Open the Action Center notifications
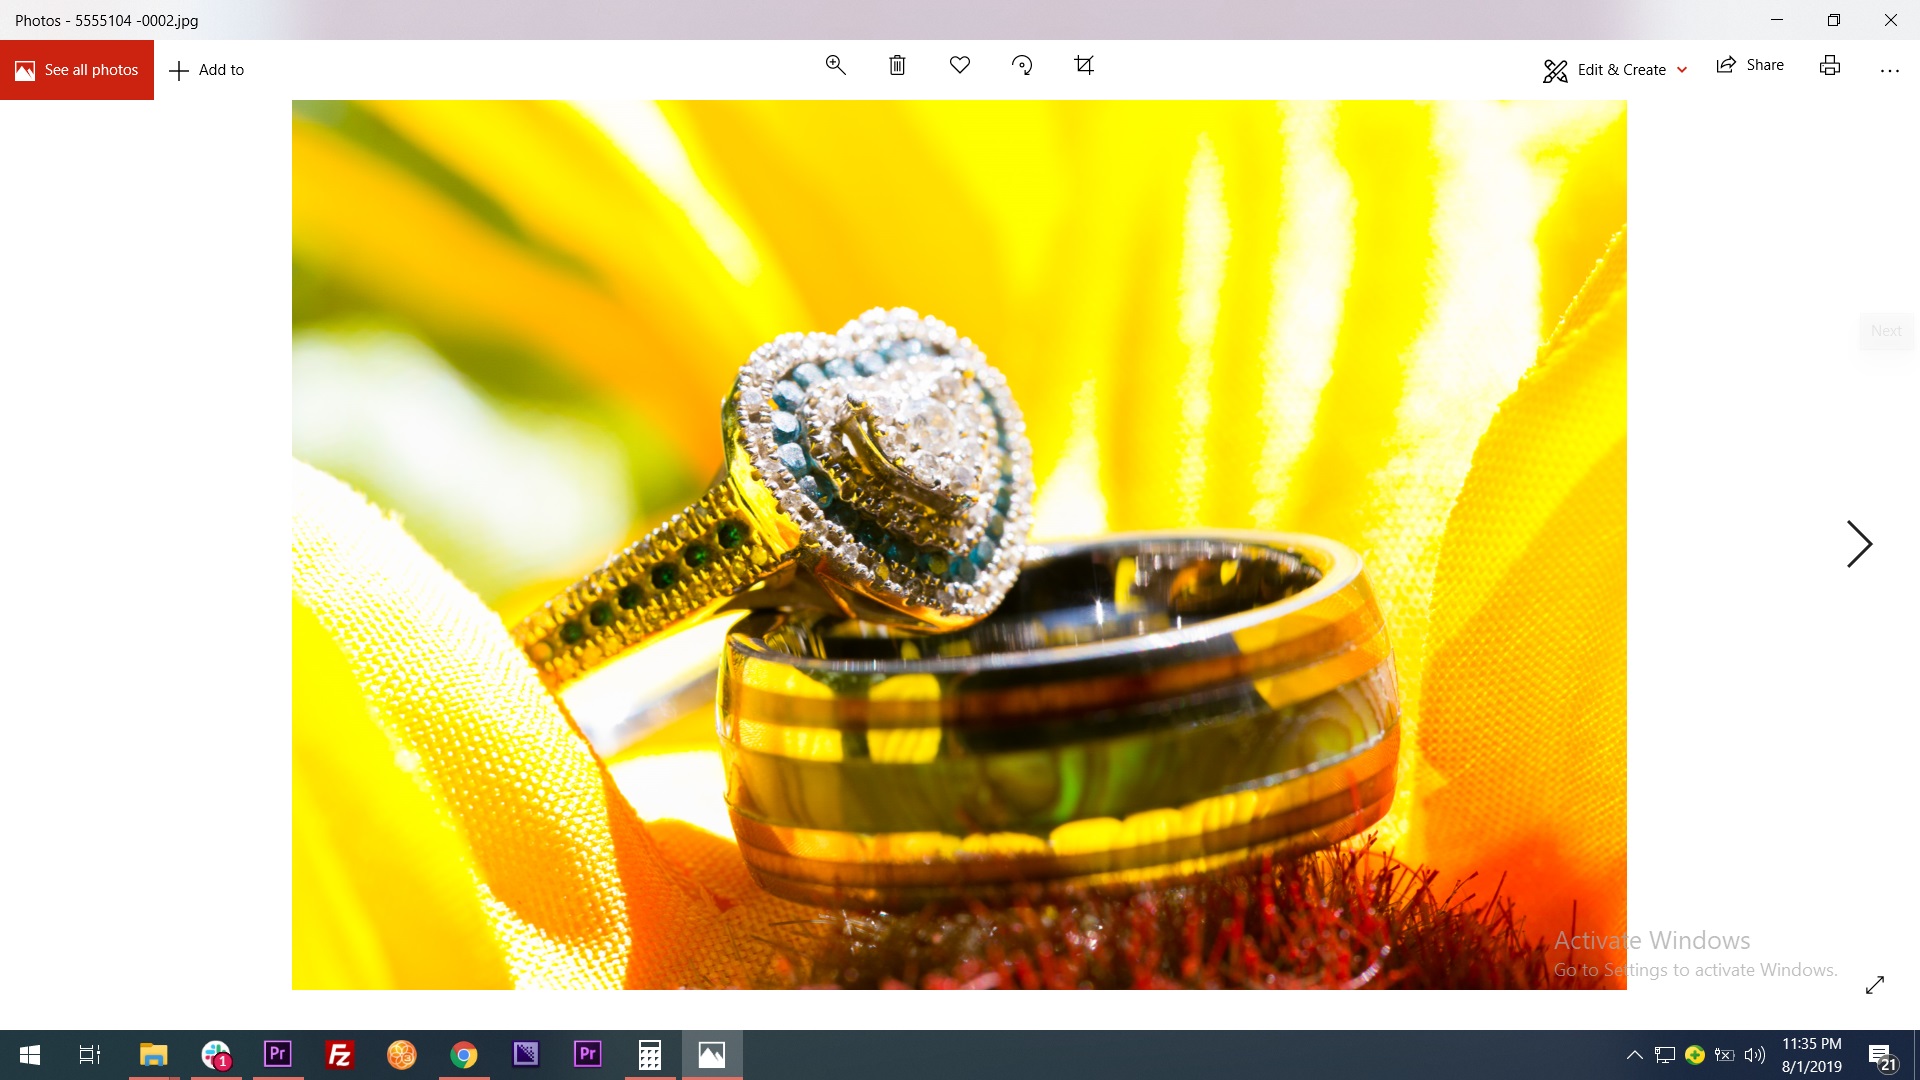1920x1080 pixels. (1880, 1054)
